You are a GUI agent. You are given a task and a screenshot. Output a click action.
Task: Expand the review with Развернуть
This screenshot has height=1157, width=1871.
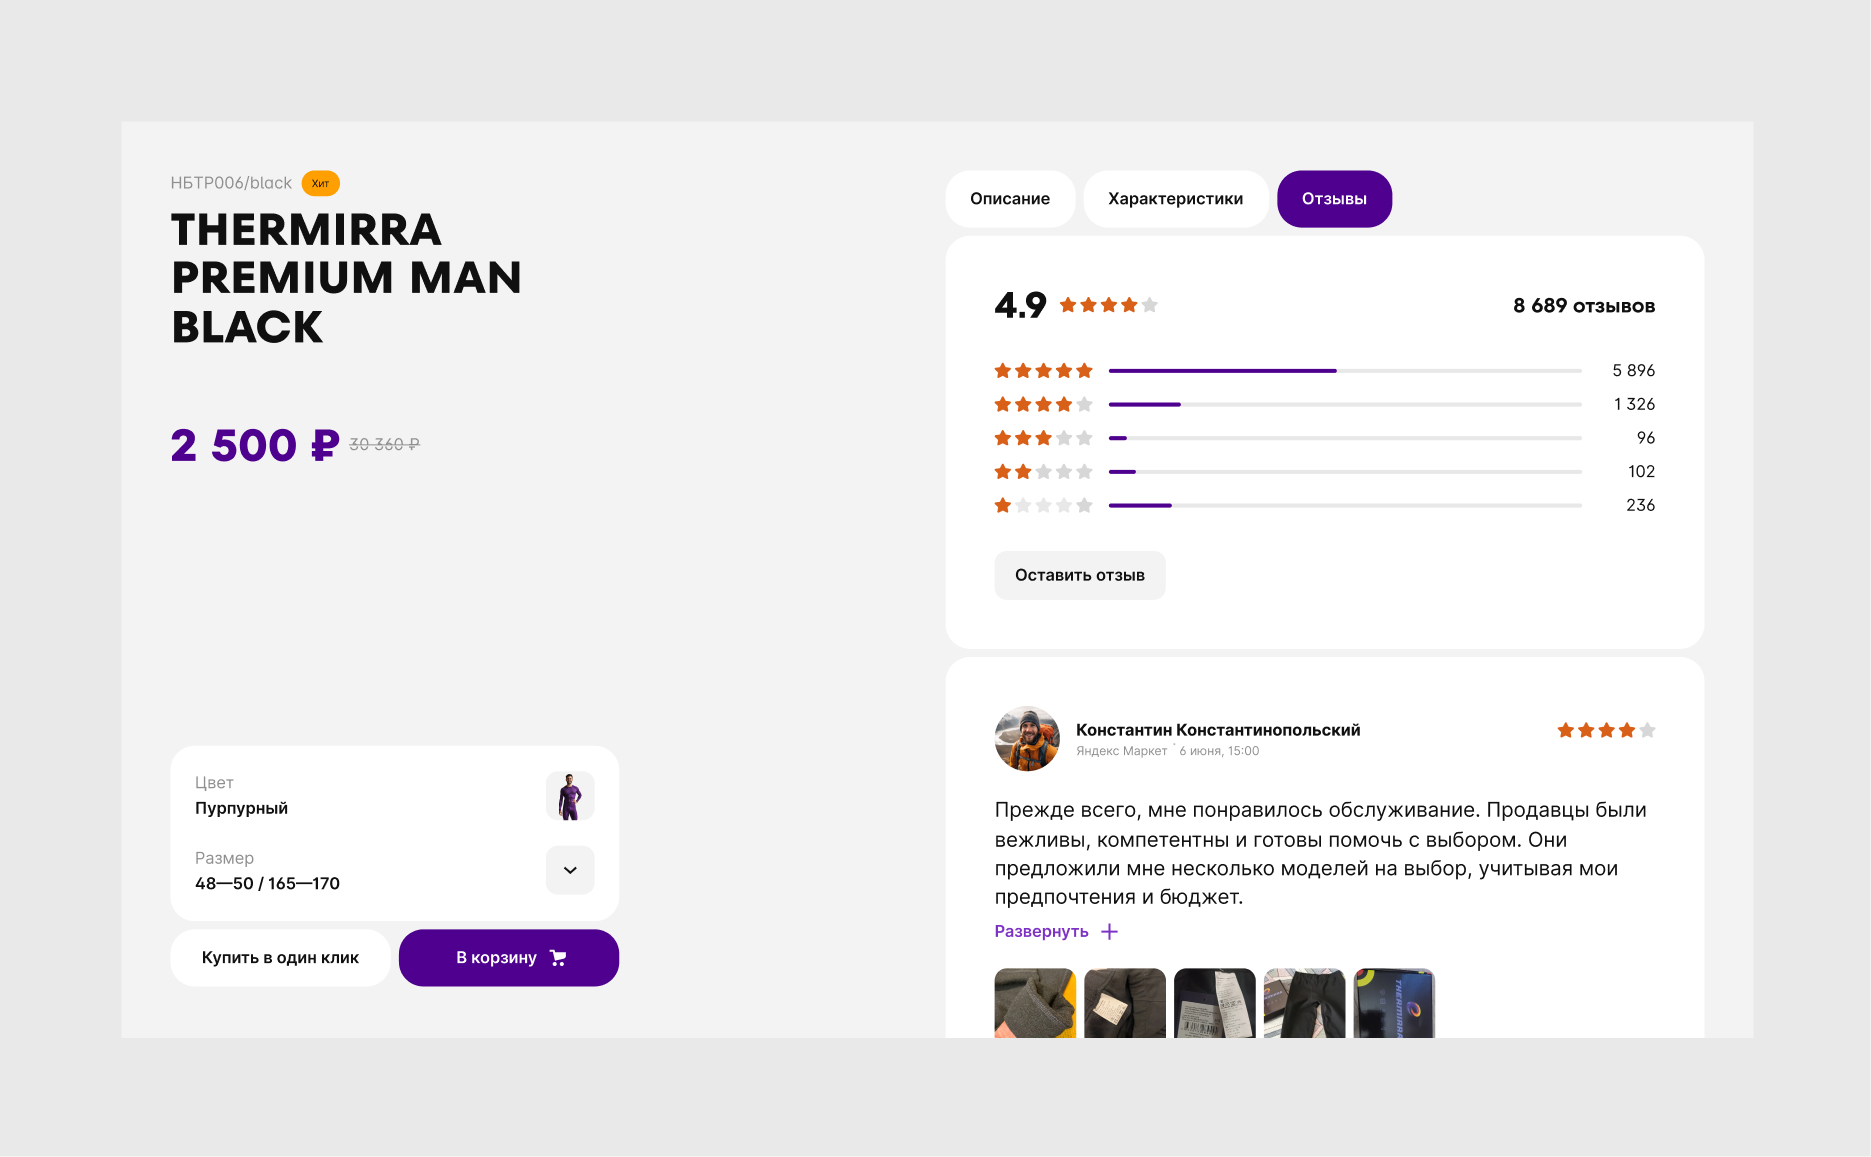point(1041,931)
